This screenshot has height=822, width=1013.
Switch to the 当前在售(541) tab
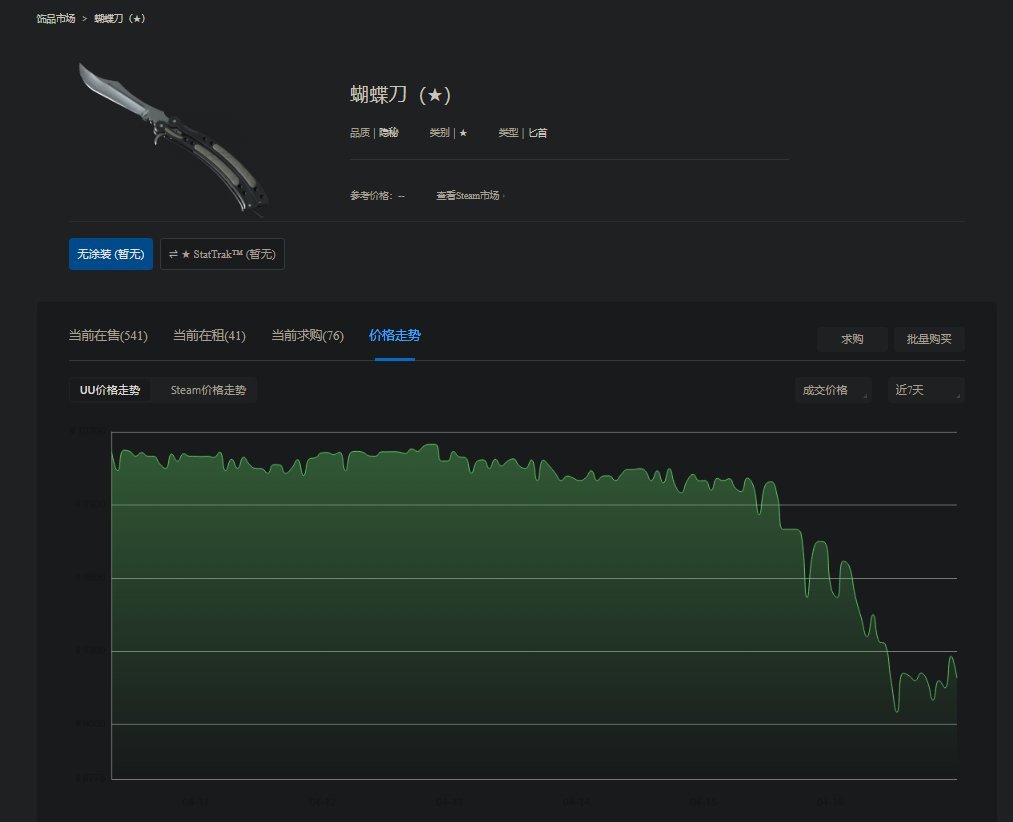click(108, 335)
